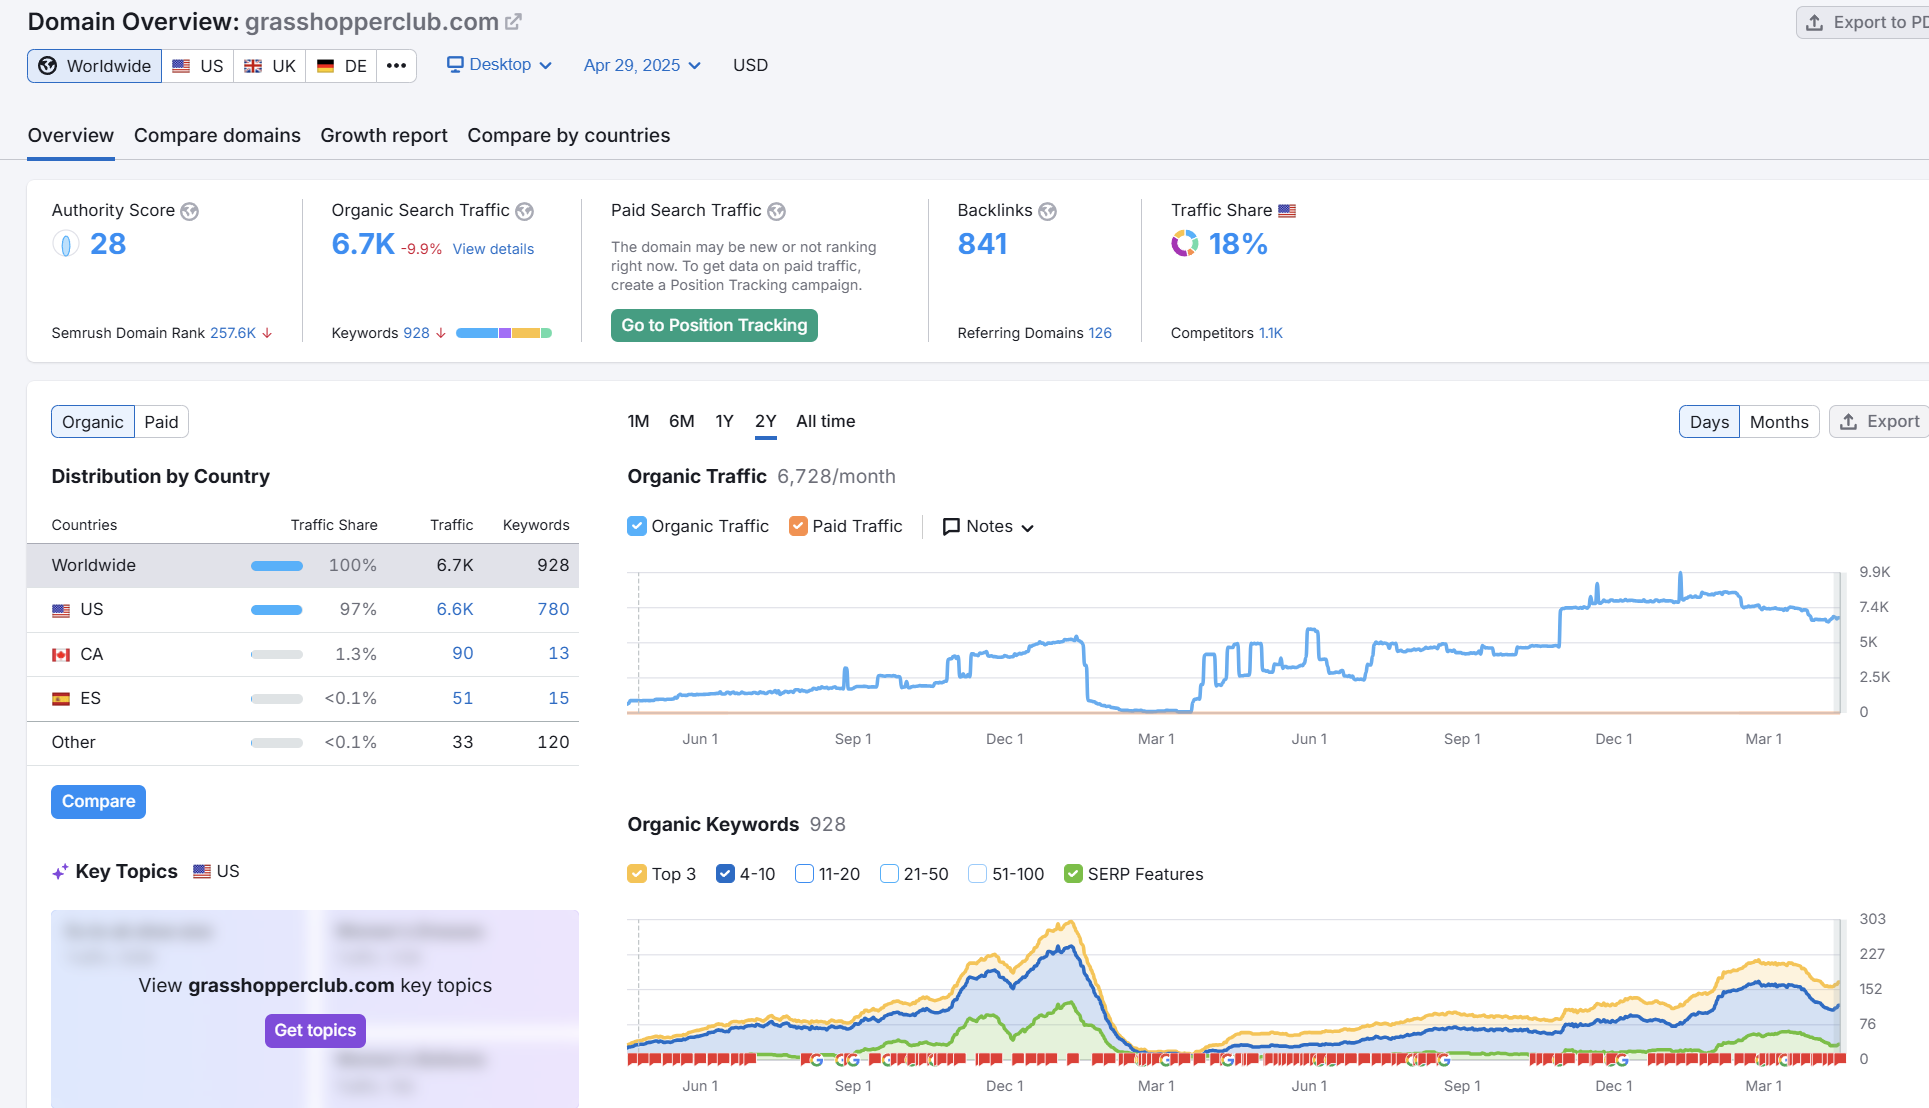Screen dimensions: 1929x1108
Task: Click the UK flag in database selector
Action: [253, 66]
